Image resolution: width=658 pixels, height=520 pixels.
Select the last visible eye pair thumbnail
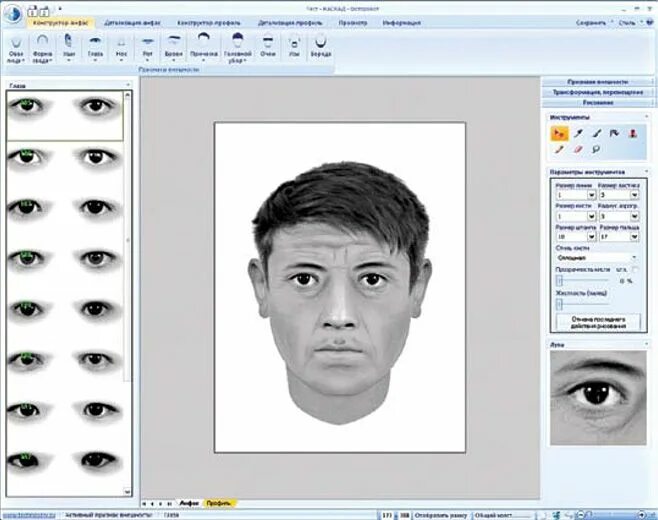pyautogui.click(x=65, y=460)
